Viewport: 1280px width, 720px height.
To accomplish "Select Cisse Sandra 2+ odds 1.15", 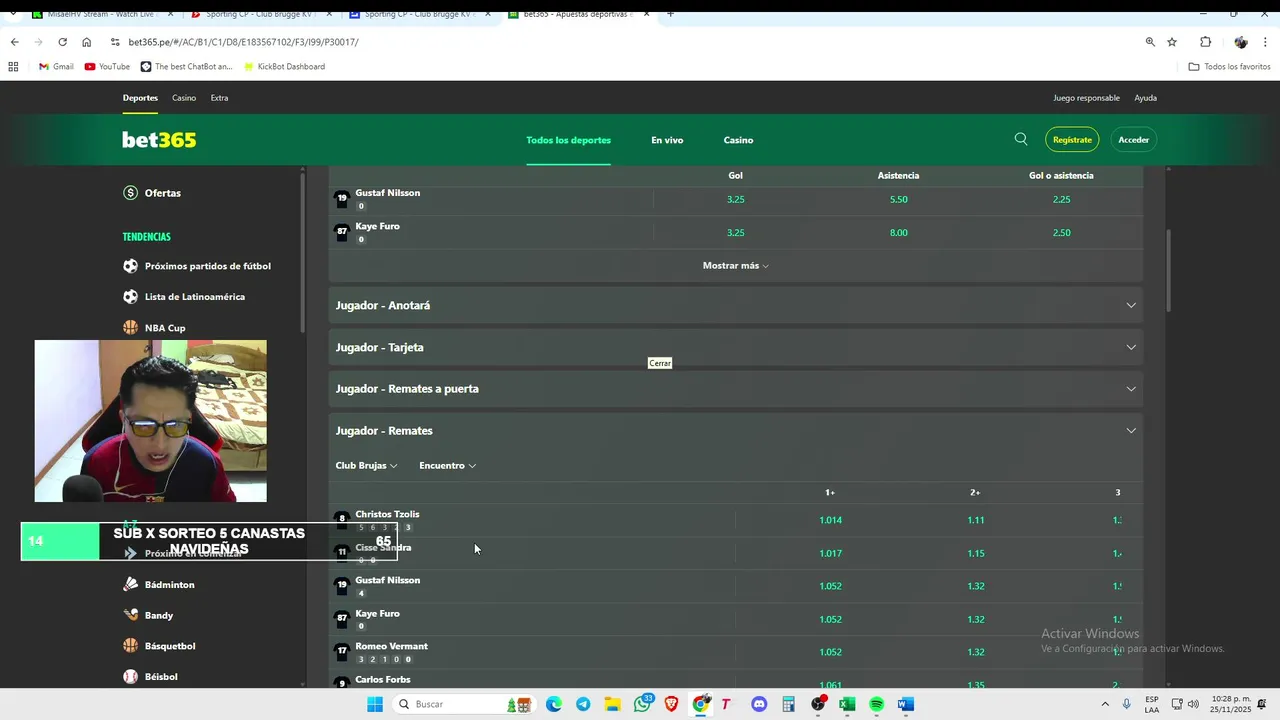I will (x=975, y=553).
